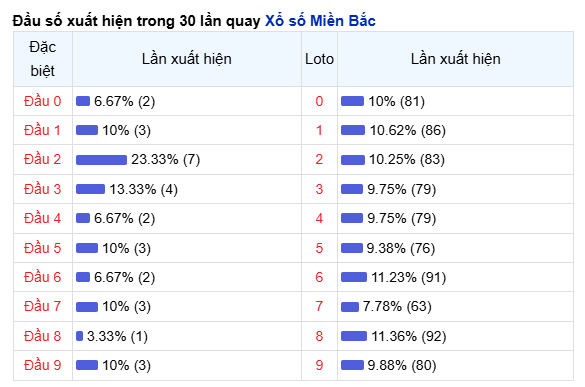
Task: Click the 10.62% (86) bar
Action: (353, 130)
